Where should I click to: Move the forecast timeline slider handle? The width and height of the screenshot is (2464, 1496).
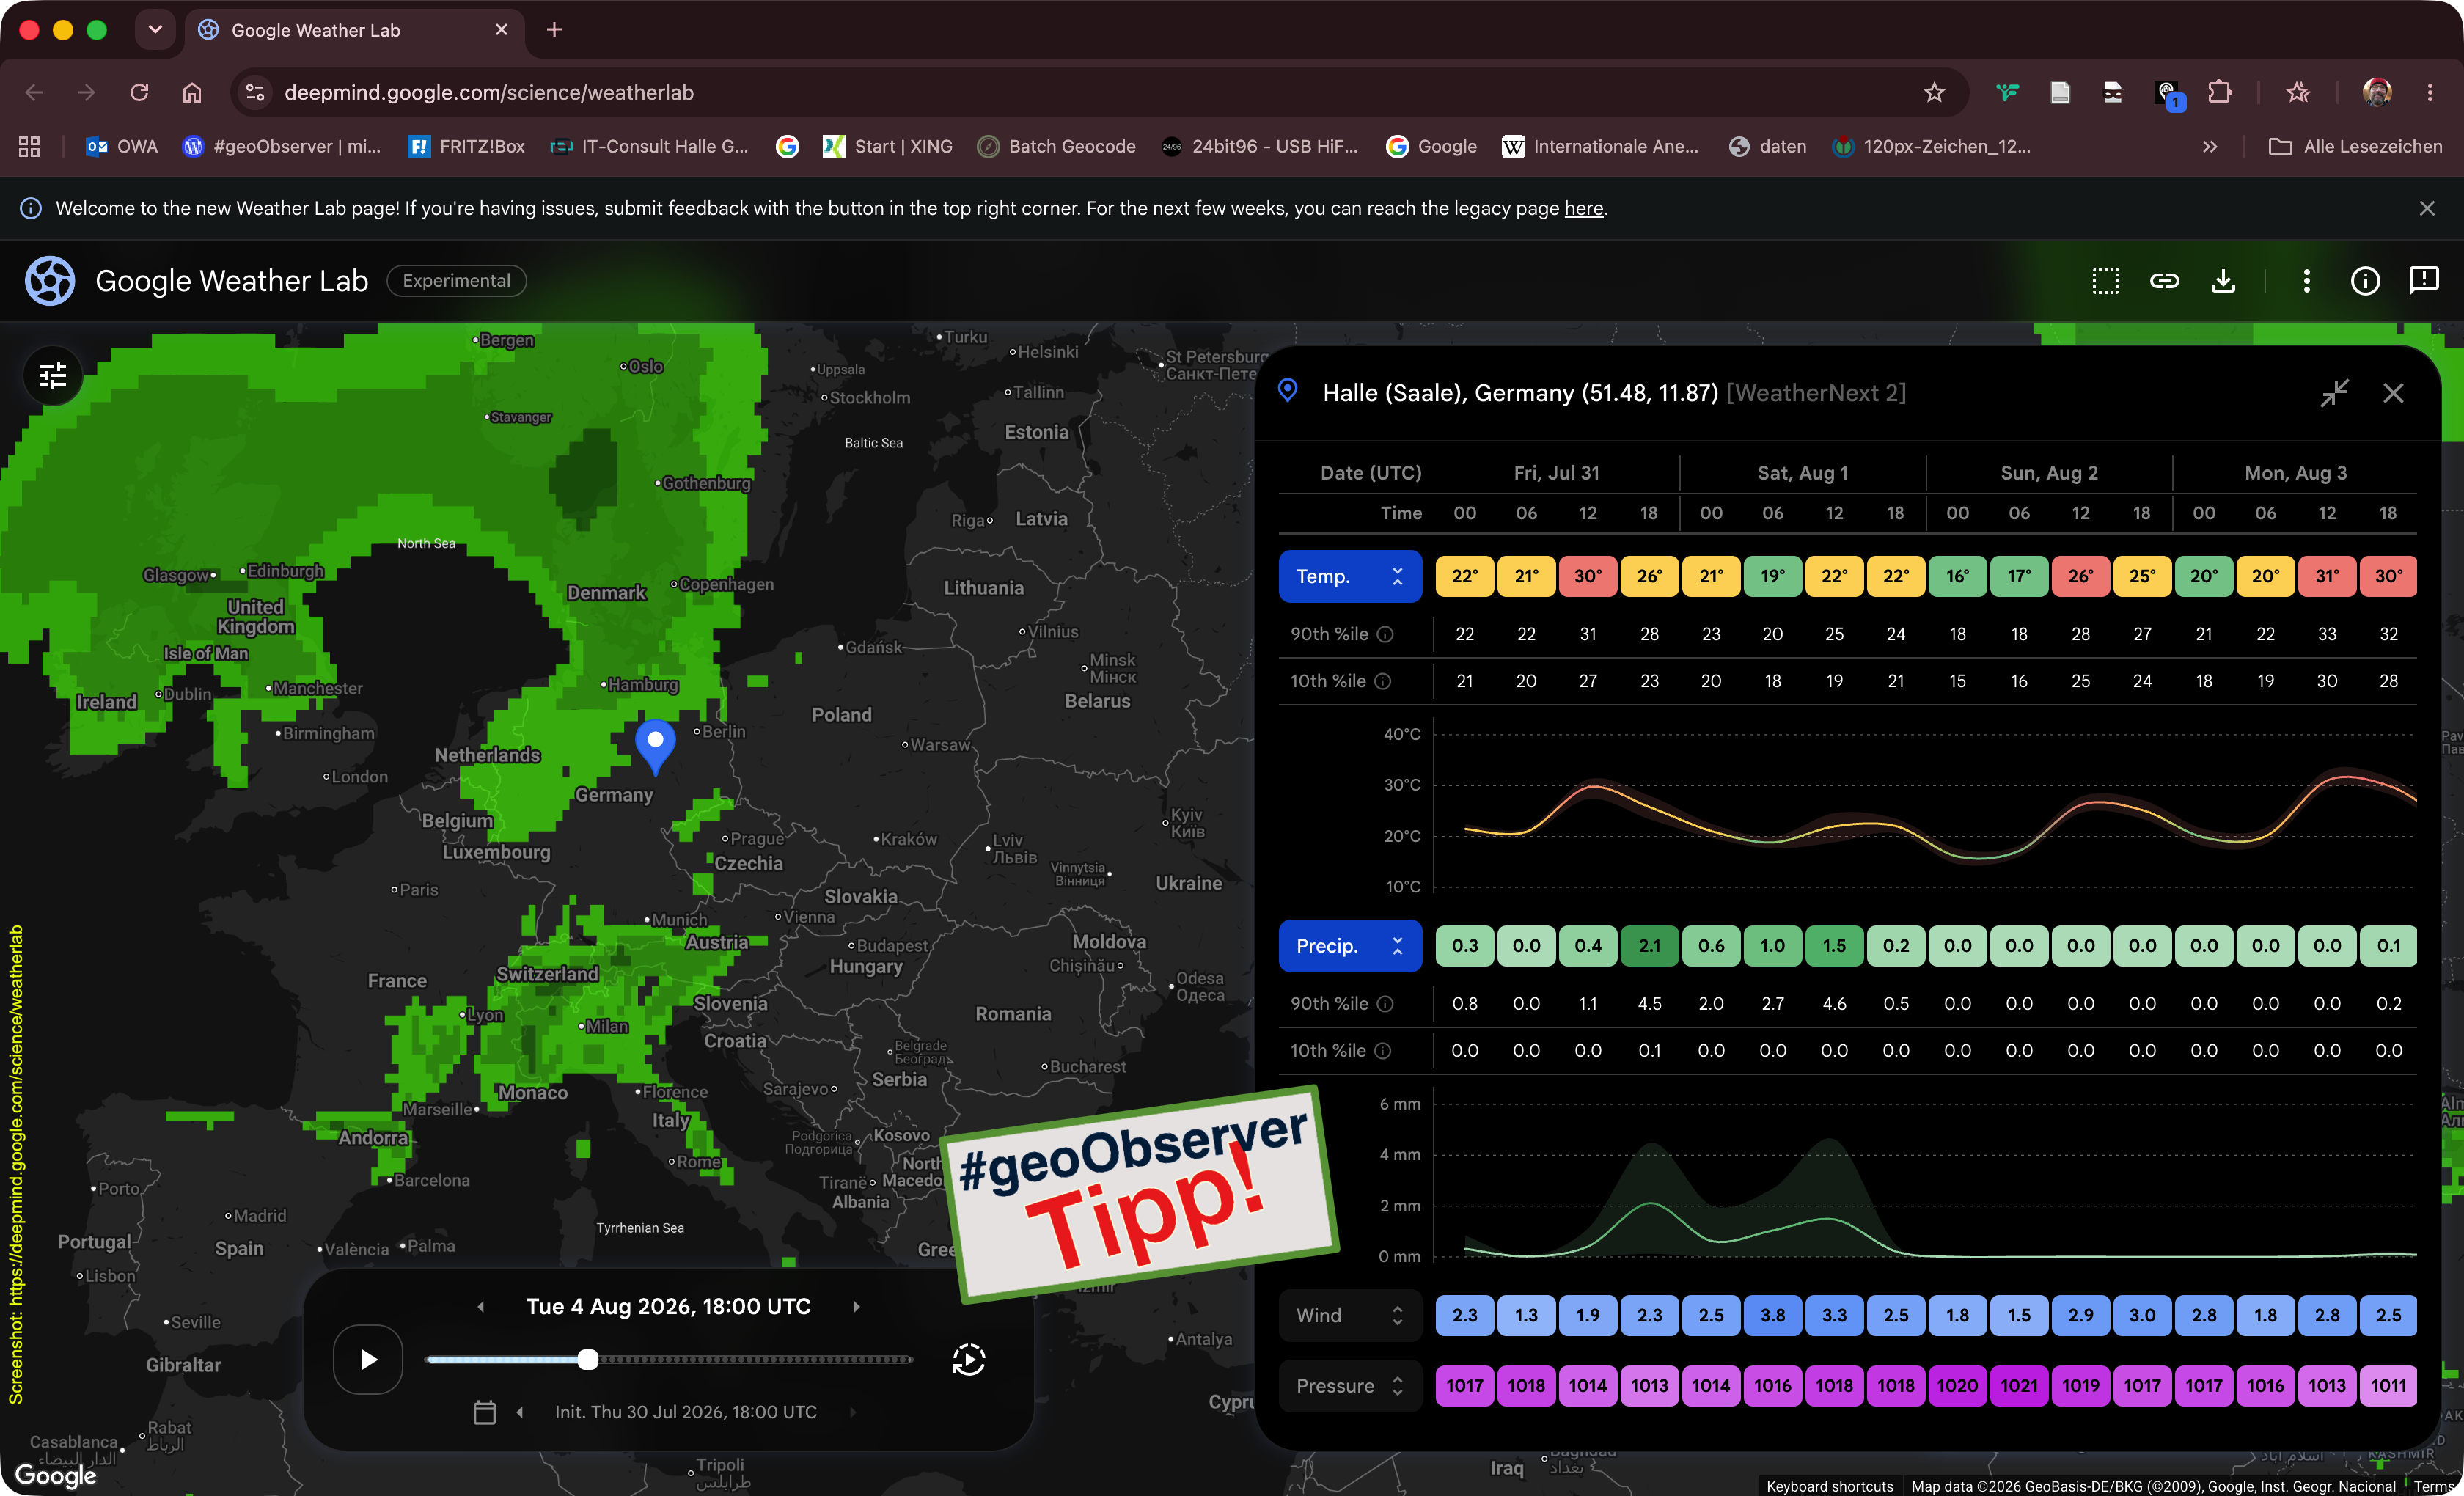(588, 1360)
